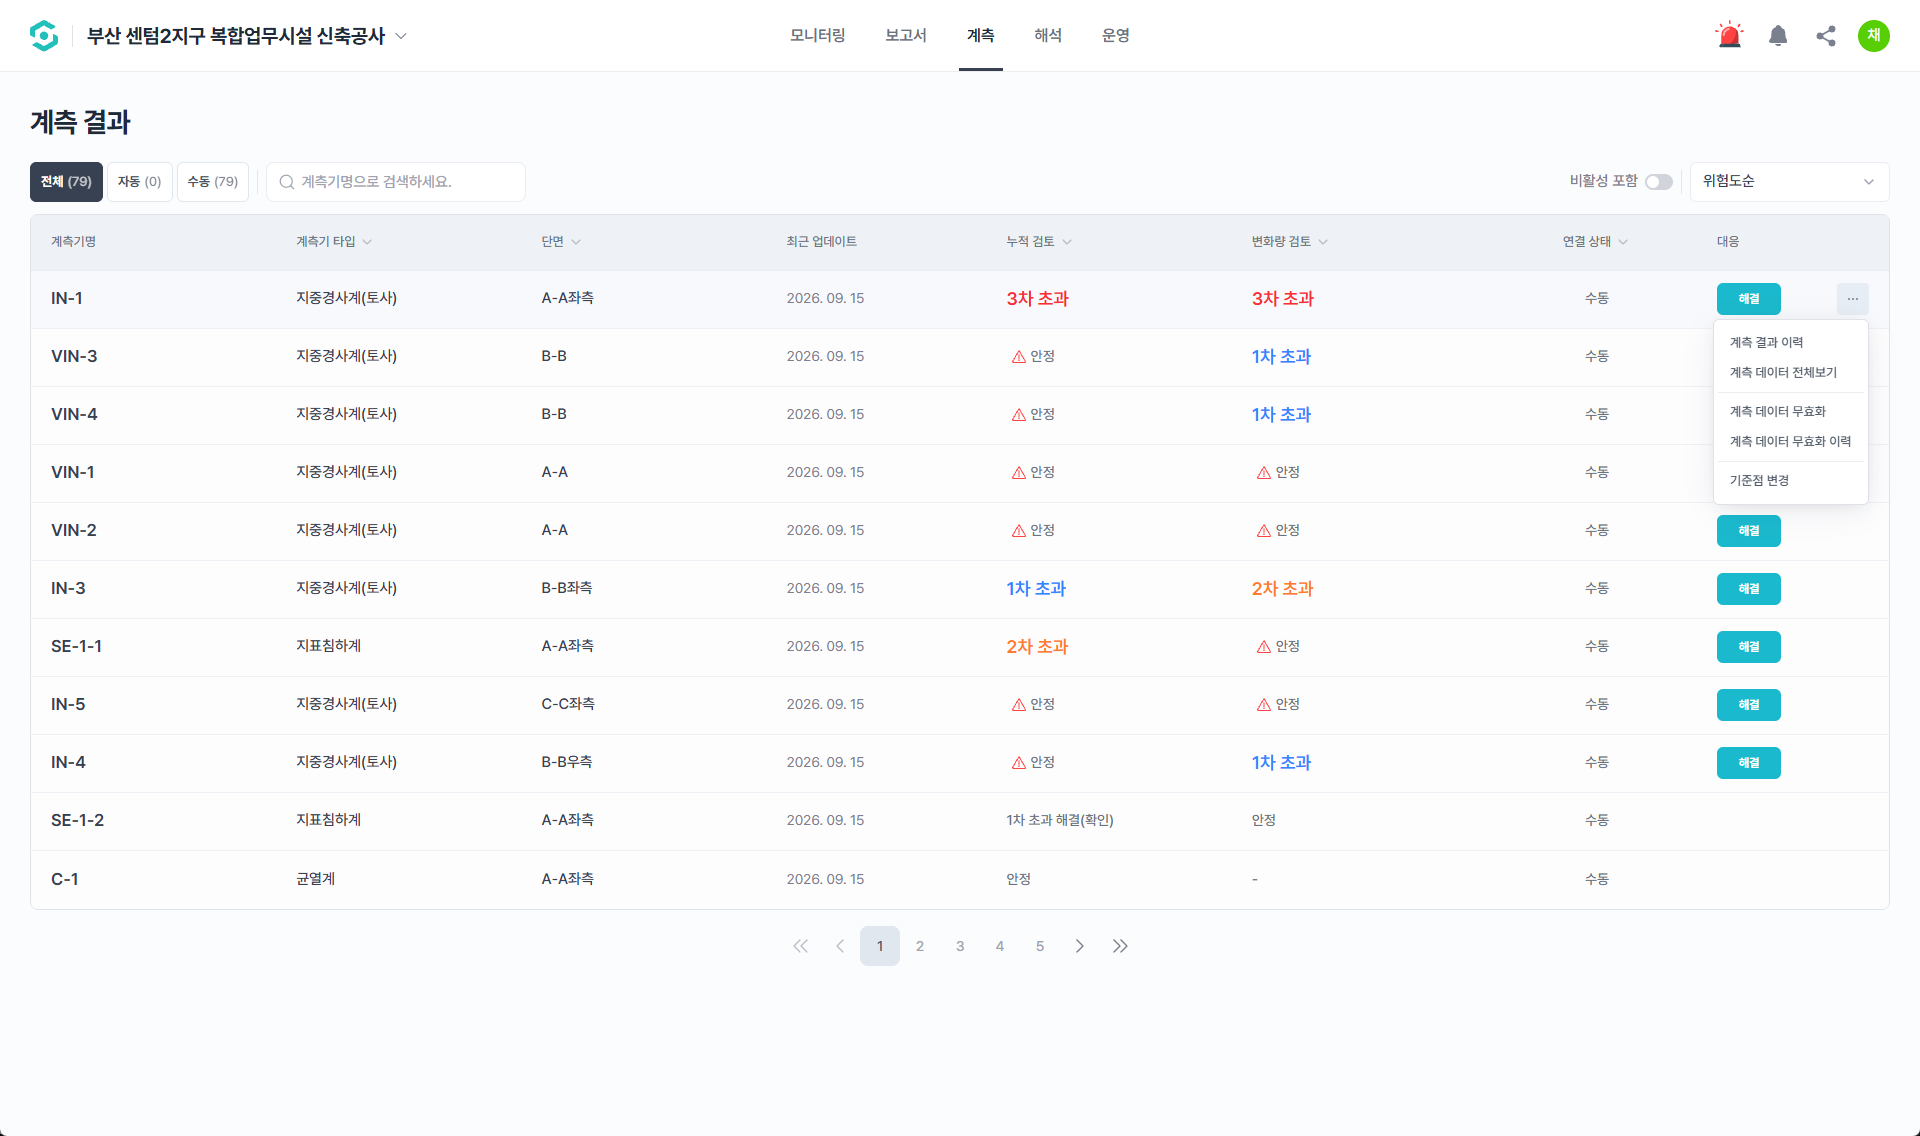Screen dimensions: 1920x1136
Task: Open the 위험도순 sort dropdown
Action: (x=1789, y=182)
